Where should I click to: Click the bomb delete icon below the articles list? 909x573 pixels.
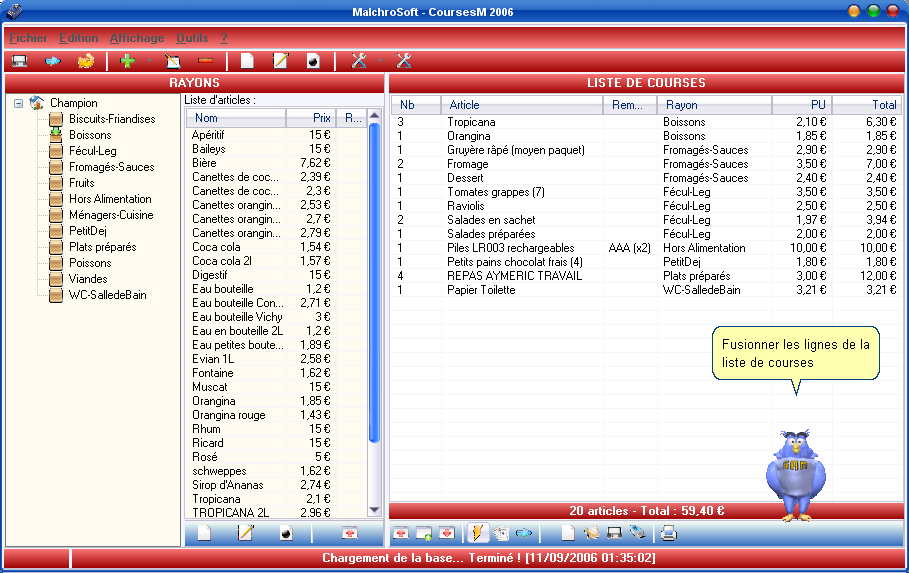point(286,533)
